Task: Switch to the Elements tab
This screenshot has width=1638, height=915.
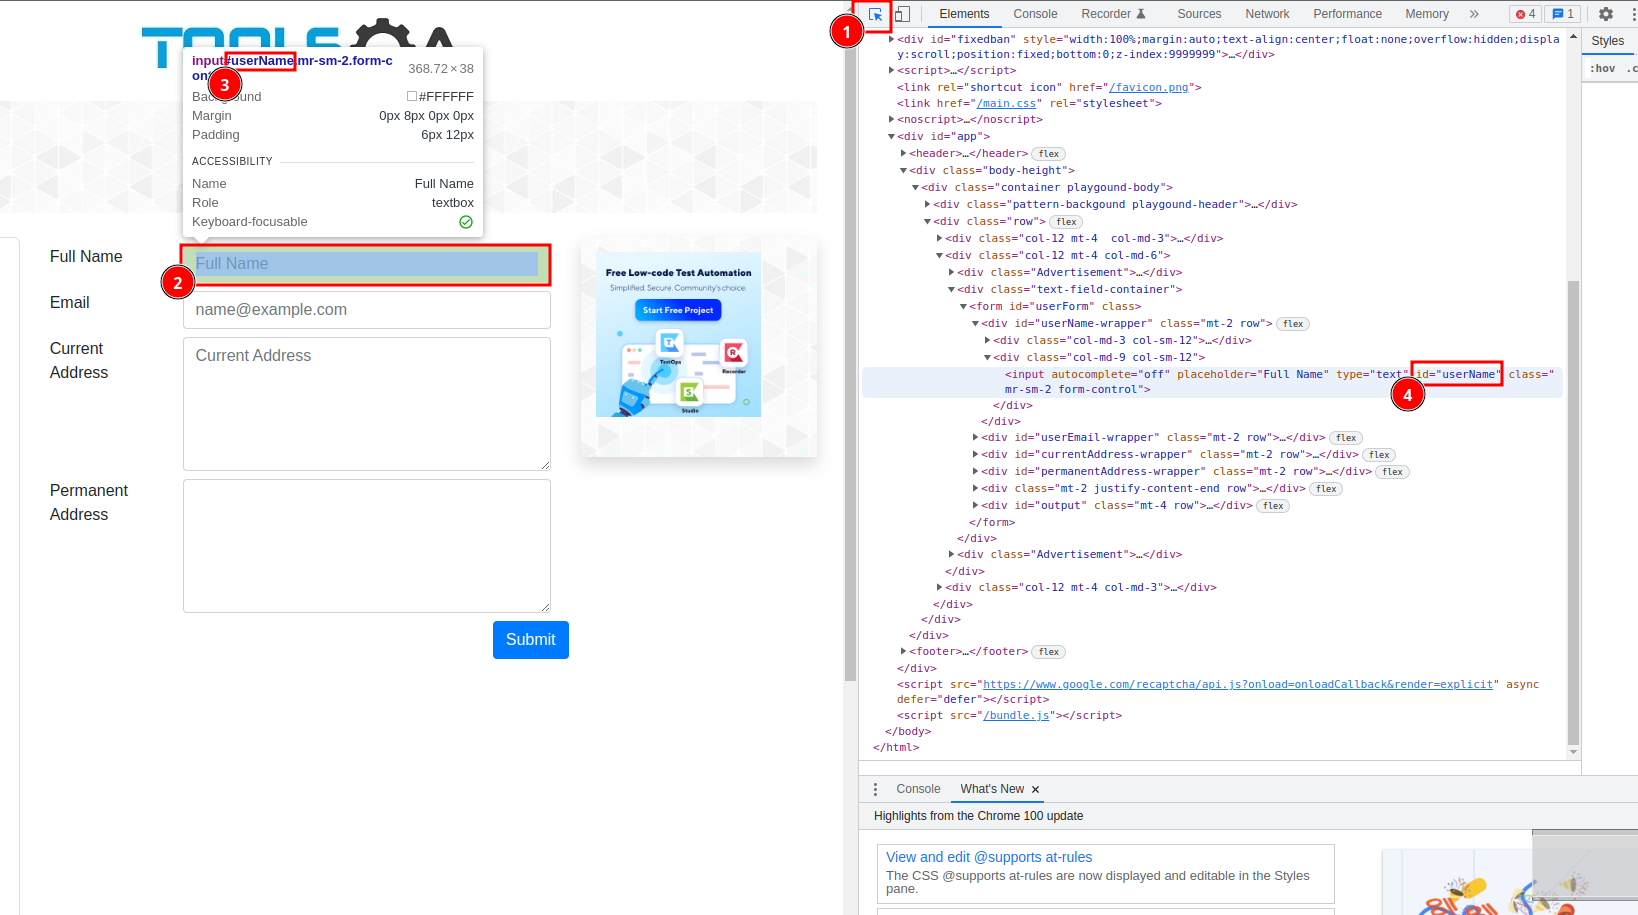Action: 964,14
